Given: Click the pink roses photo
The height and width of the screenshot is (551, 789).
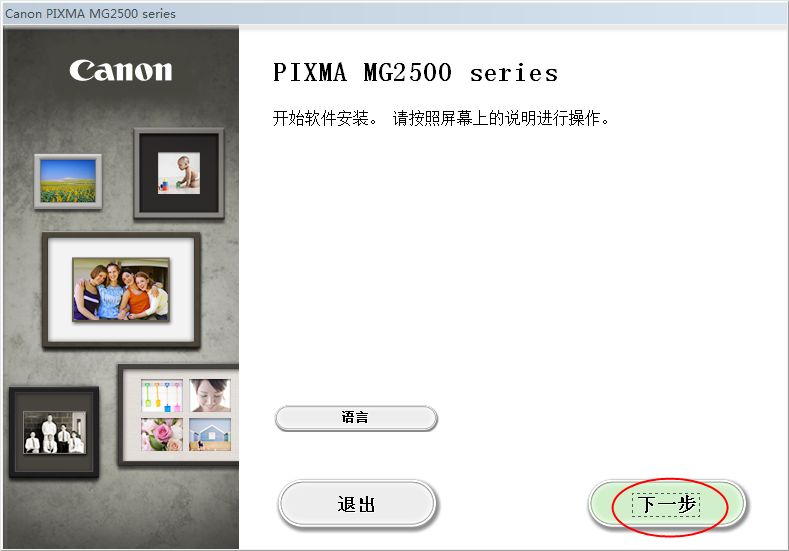Looking at the screenshot, I should click(162, 434).
